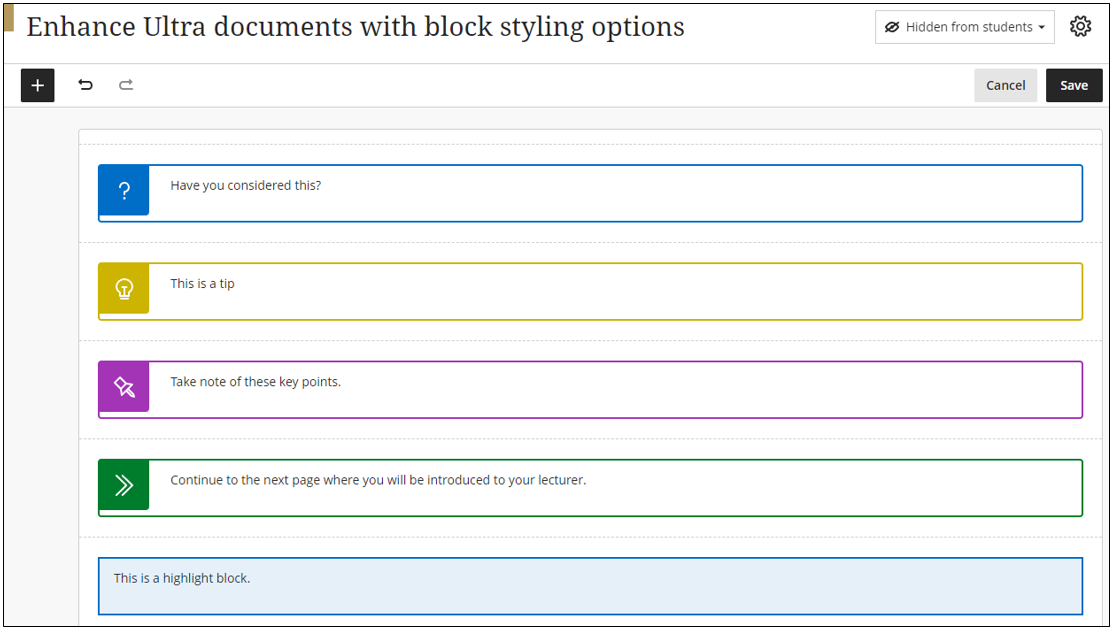Click the document title text
Image resolution: width=1114 pixels, height=631 pixels.
coord(355,27)
